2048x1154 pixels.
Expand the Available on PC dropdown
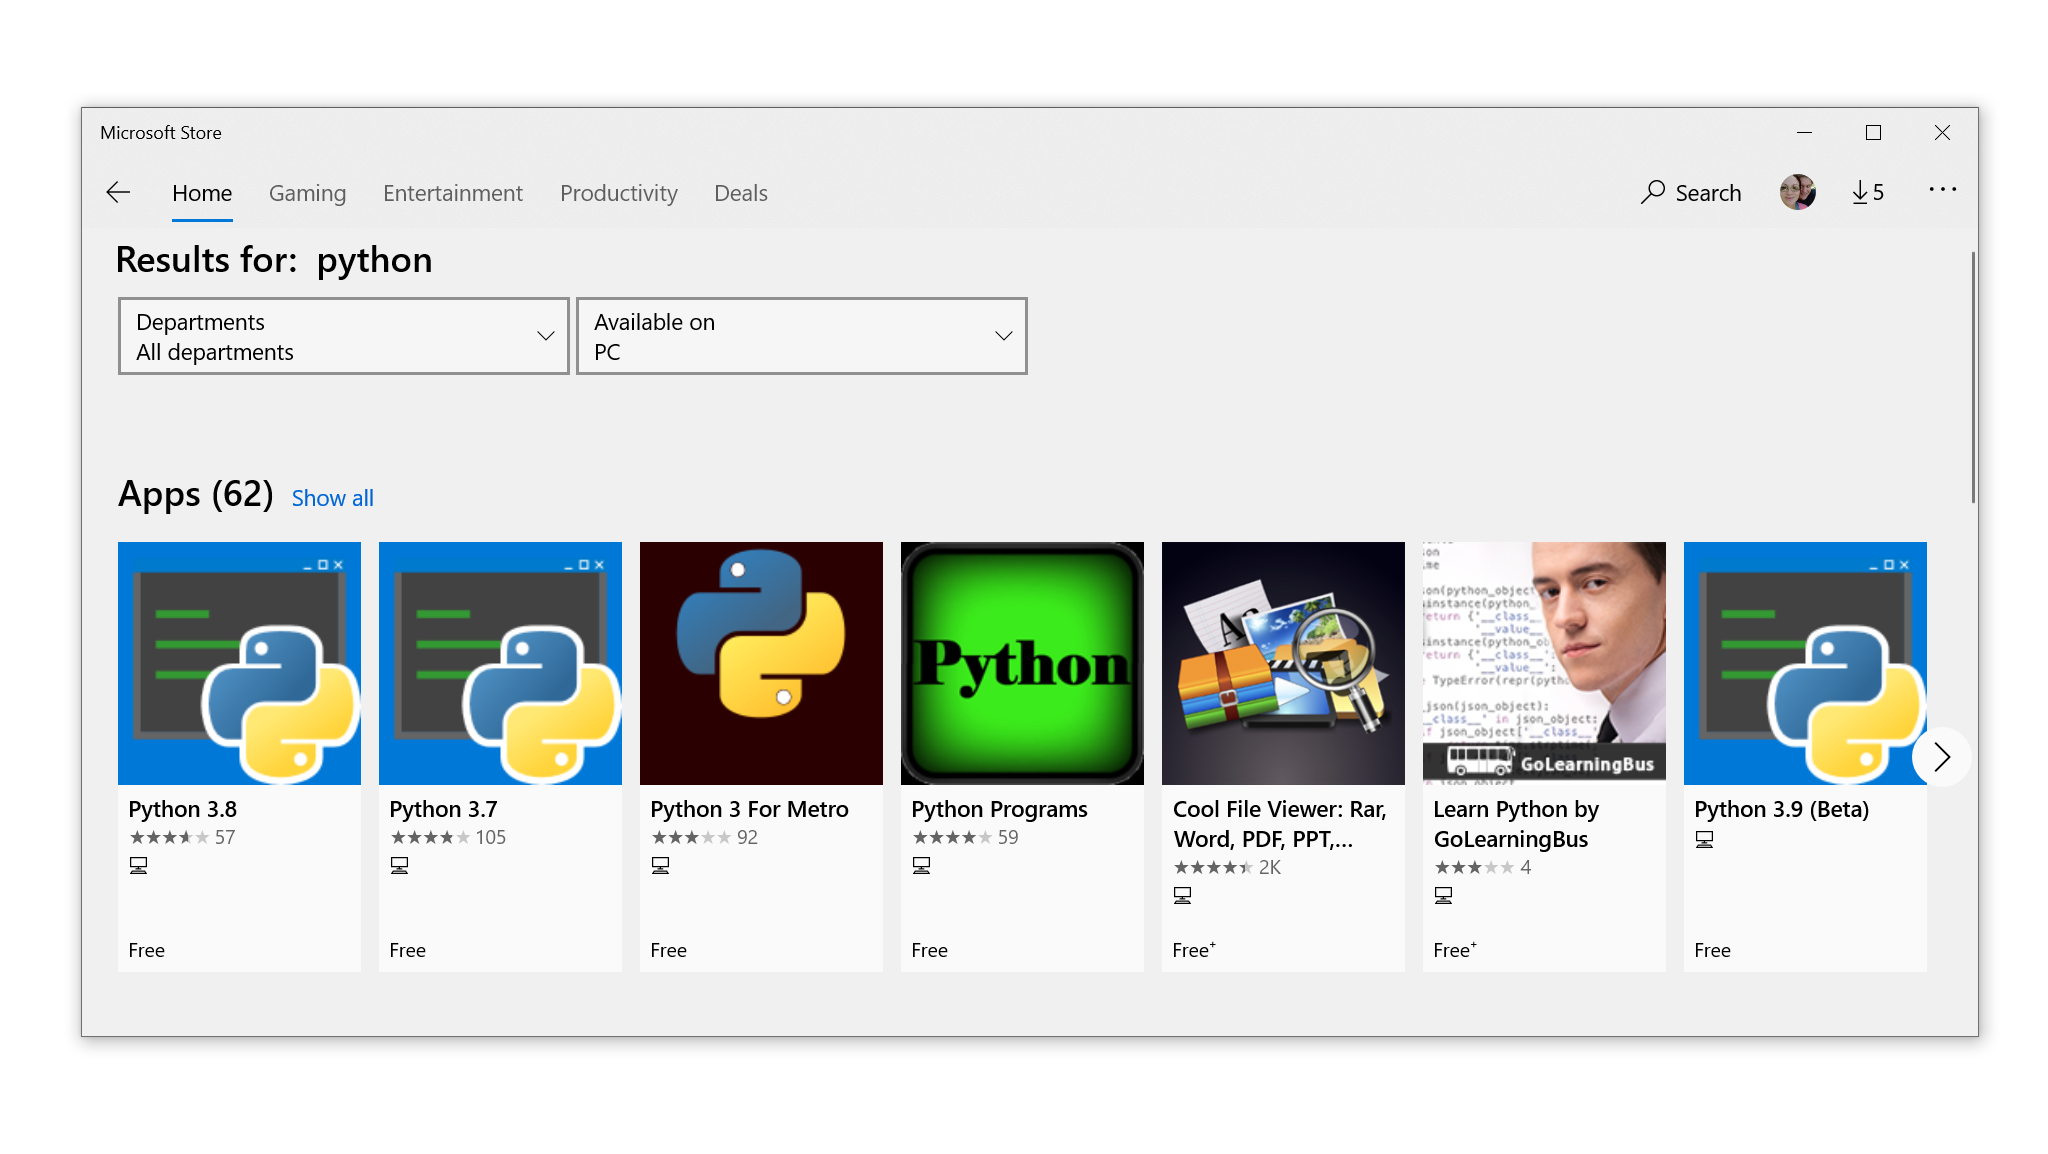coord(802,335)
